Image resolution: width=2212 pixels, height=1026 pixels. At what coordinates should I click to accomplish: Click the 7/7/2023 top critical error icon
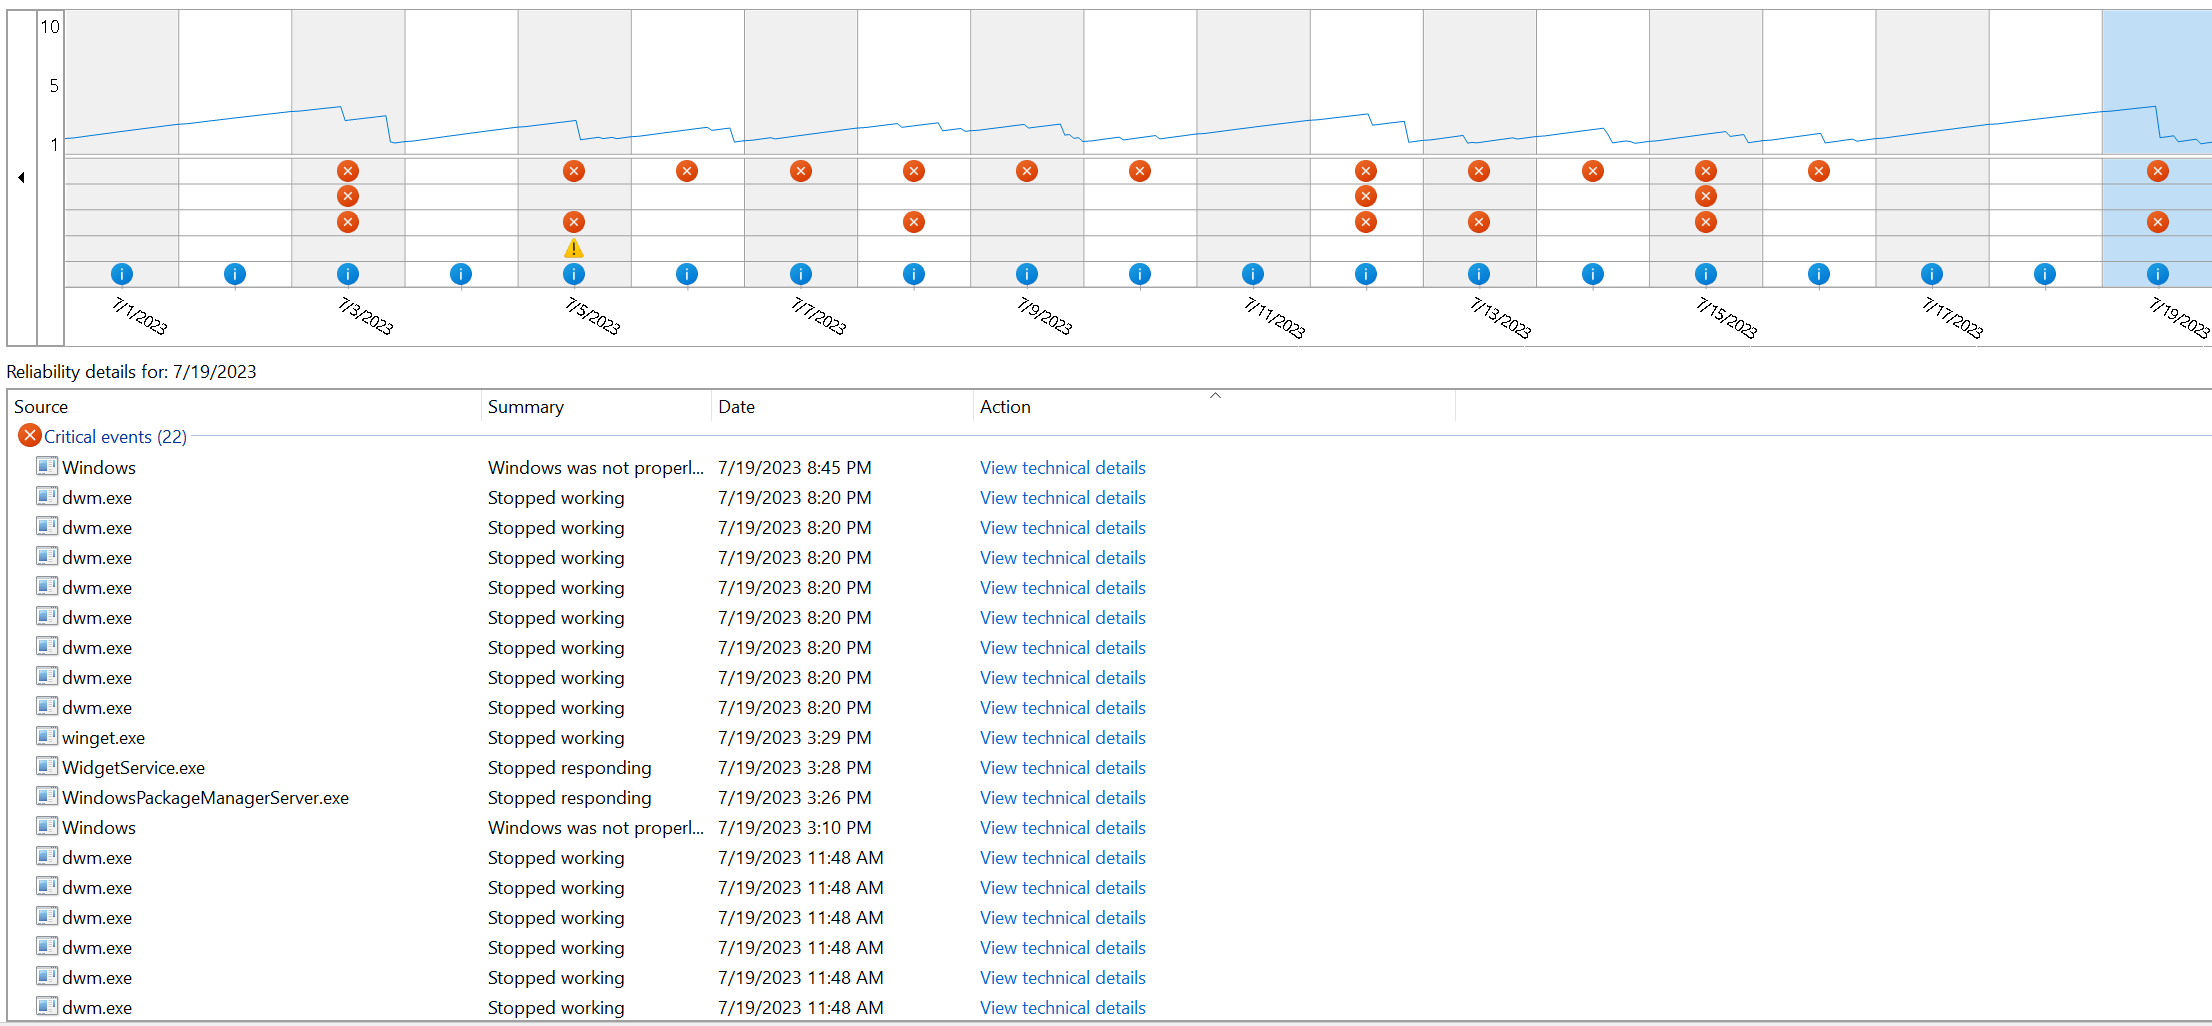pos(800,171)
